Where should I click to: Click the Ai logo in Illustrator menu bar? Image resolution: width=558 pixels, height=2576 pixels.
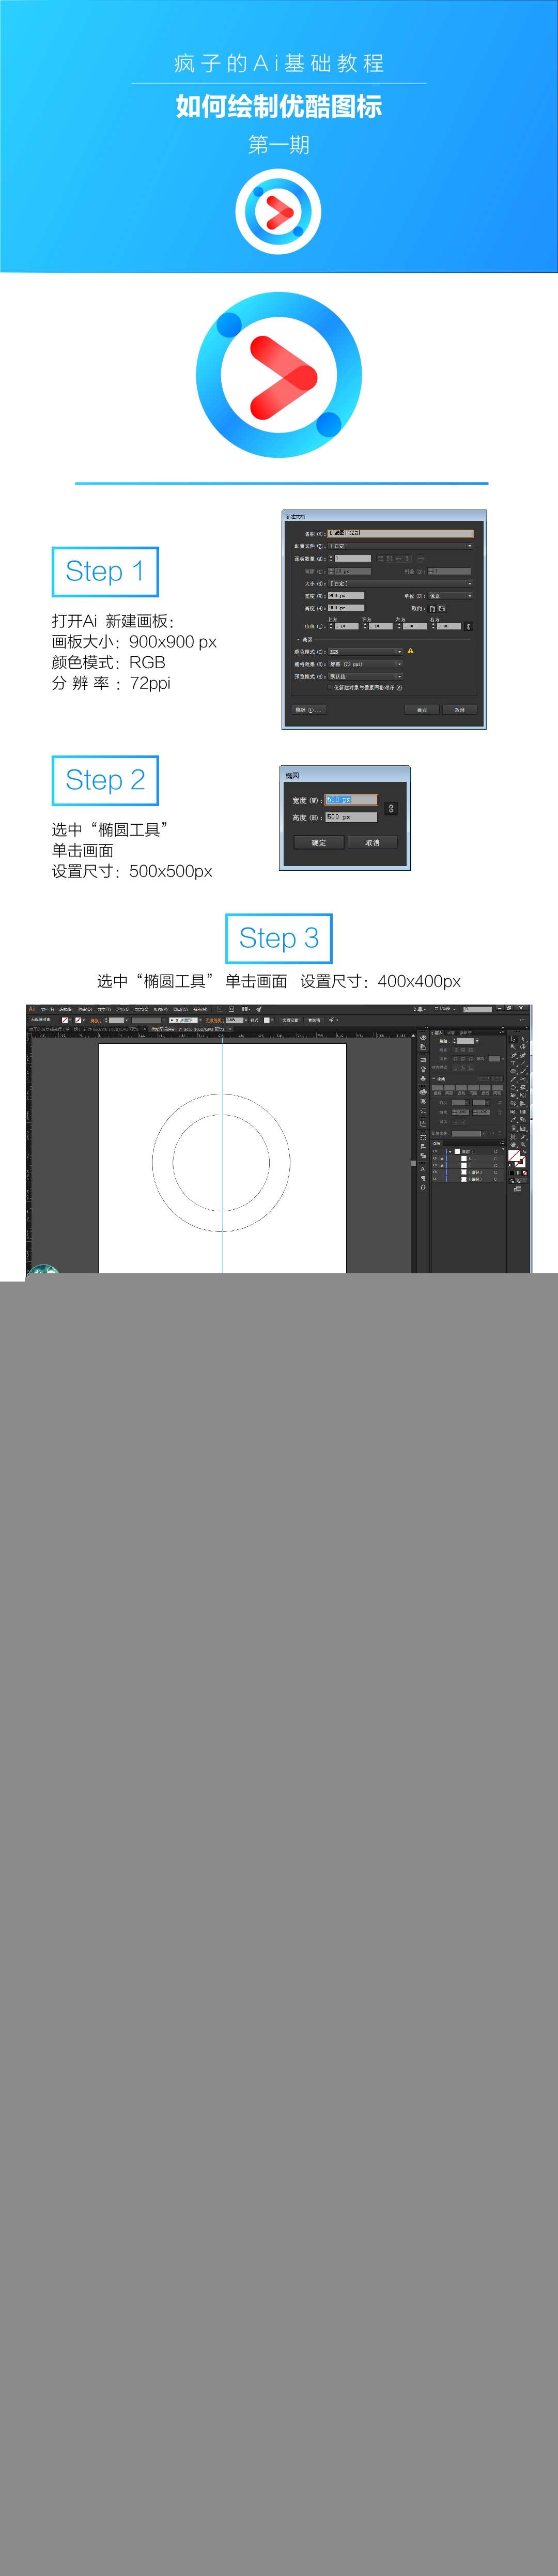[31, 1009]
